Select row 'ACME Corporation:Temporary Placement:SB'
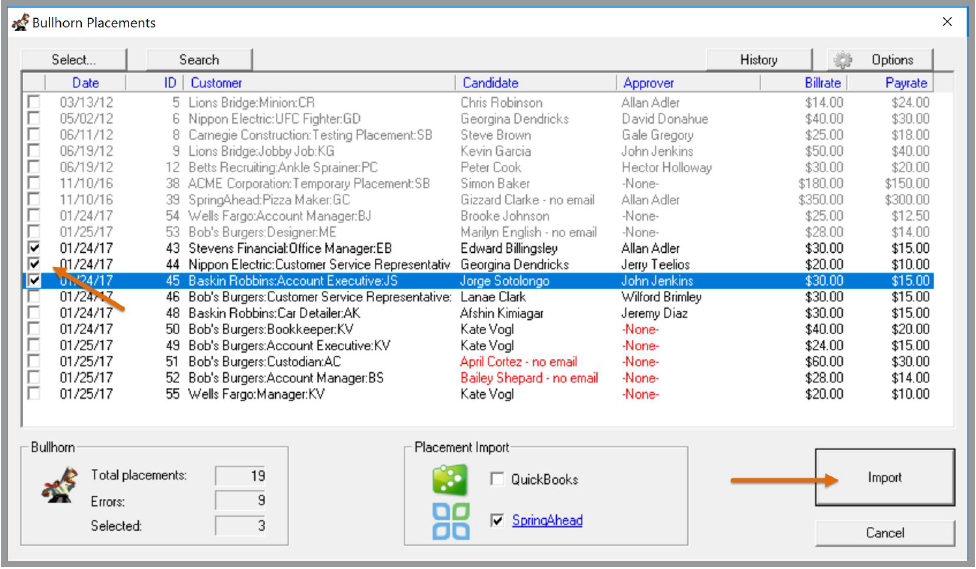This screenshot has height=569, width=976. click(478, 183)
